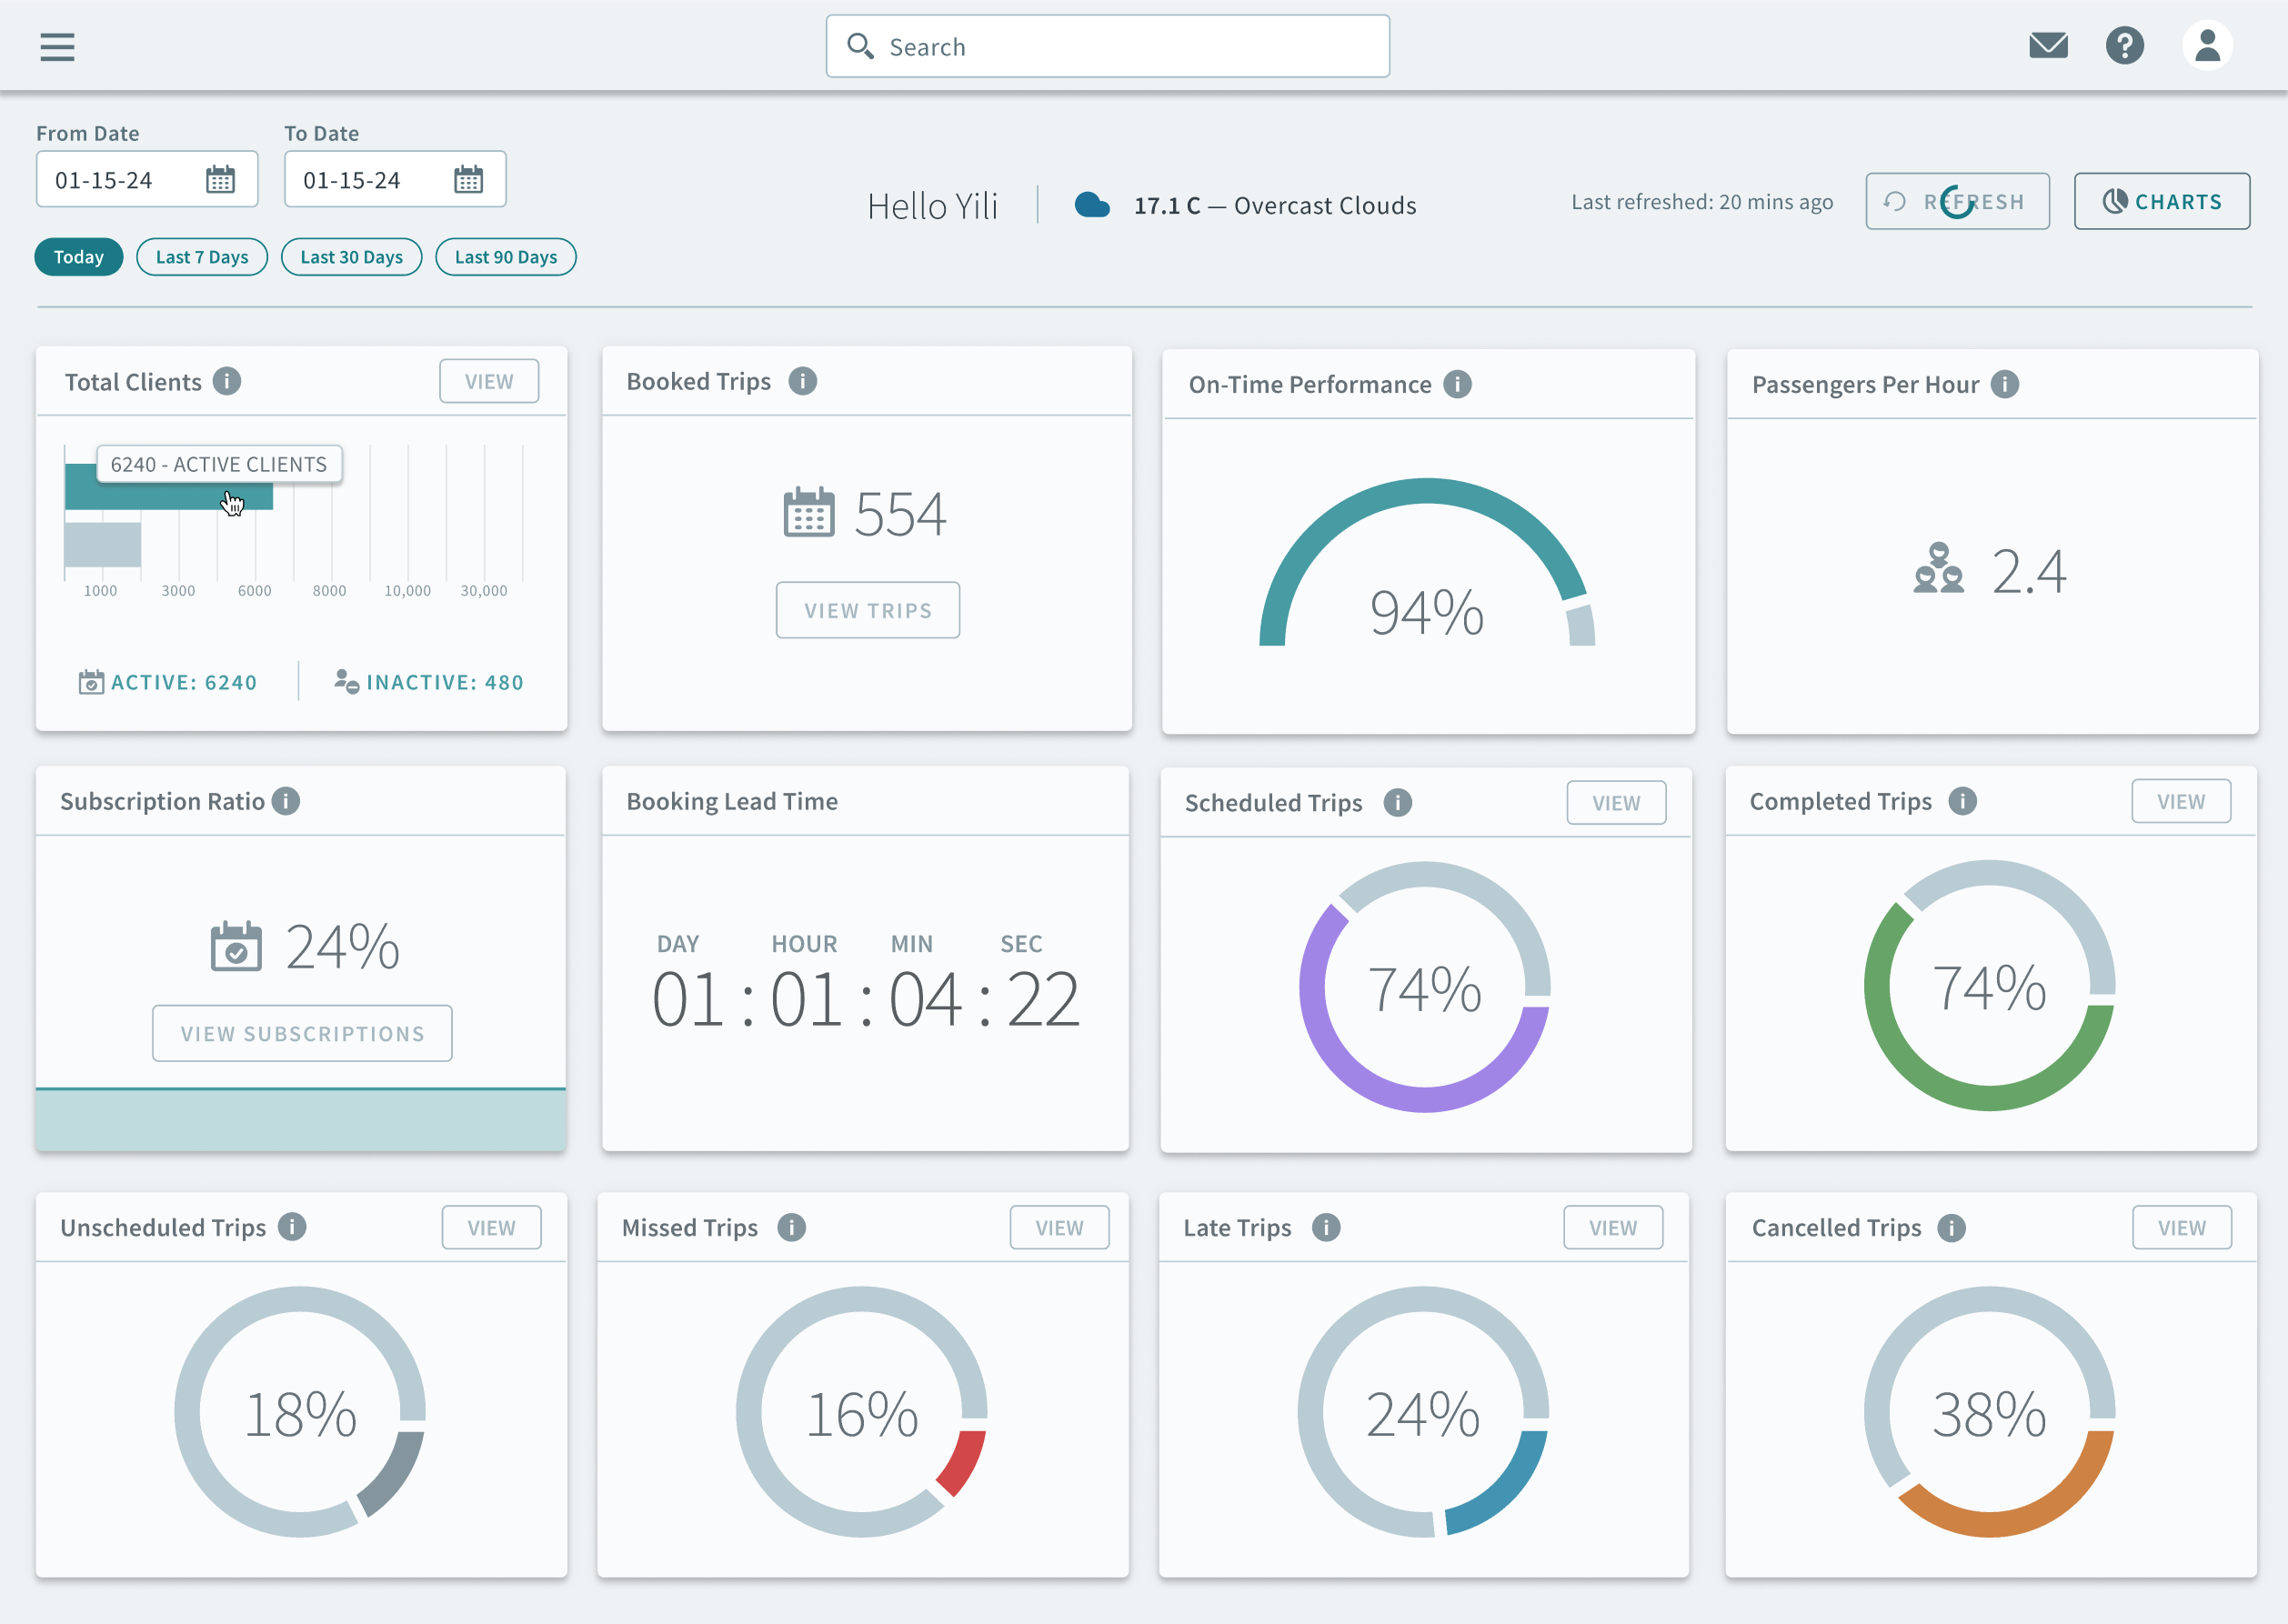
Task: Click the Total Clients info icon
Action: 228,381
